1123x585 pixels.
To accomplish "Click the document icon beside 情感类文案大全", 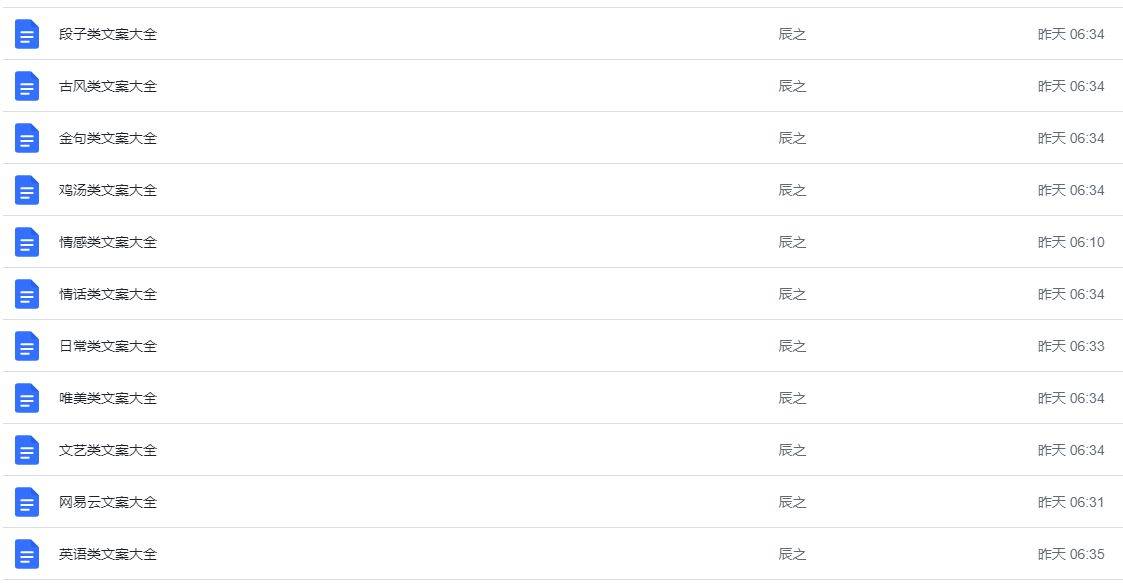I will (x=27, y=242).
